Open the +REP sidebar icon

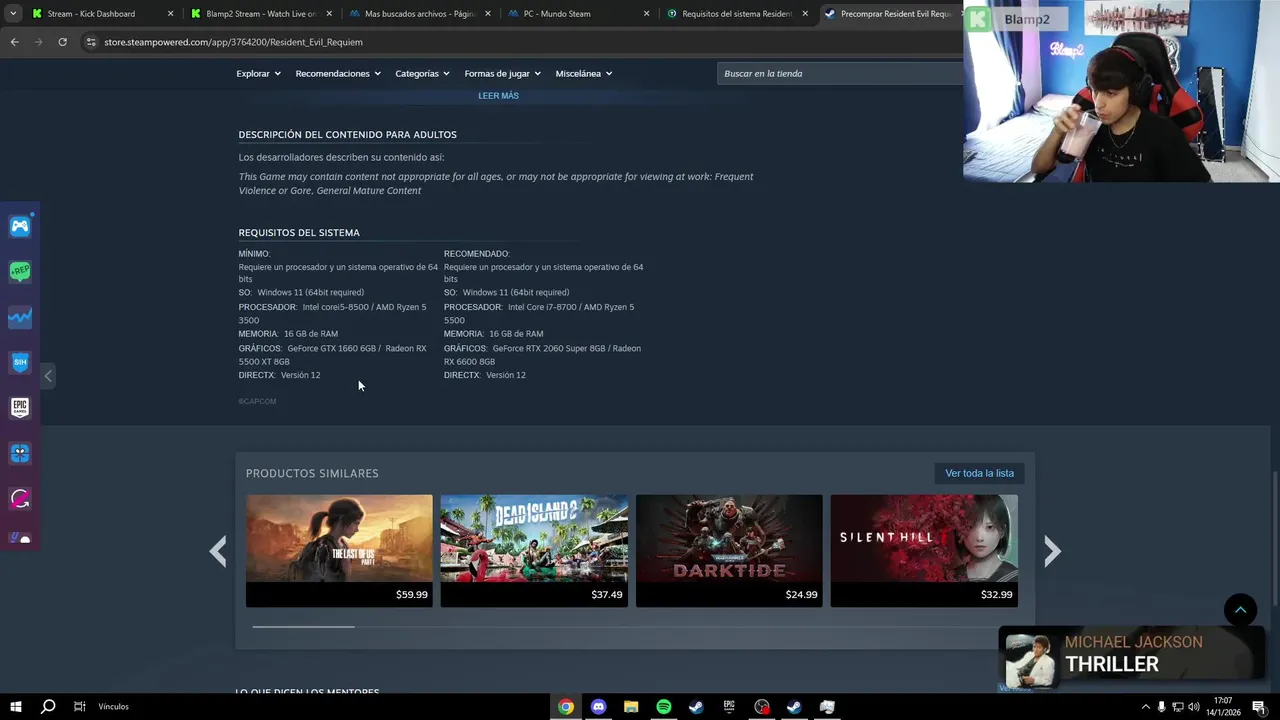point(20,272)
